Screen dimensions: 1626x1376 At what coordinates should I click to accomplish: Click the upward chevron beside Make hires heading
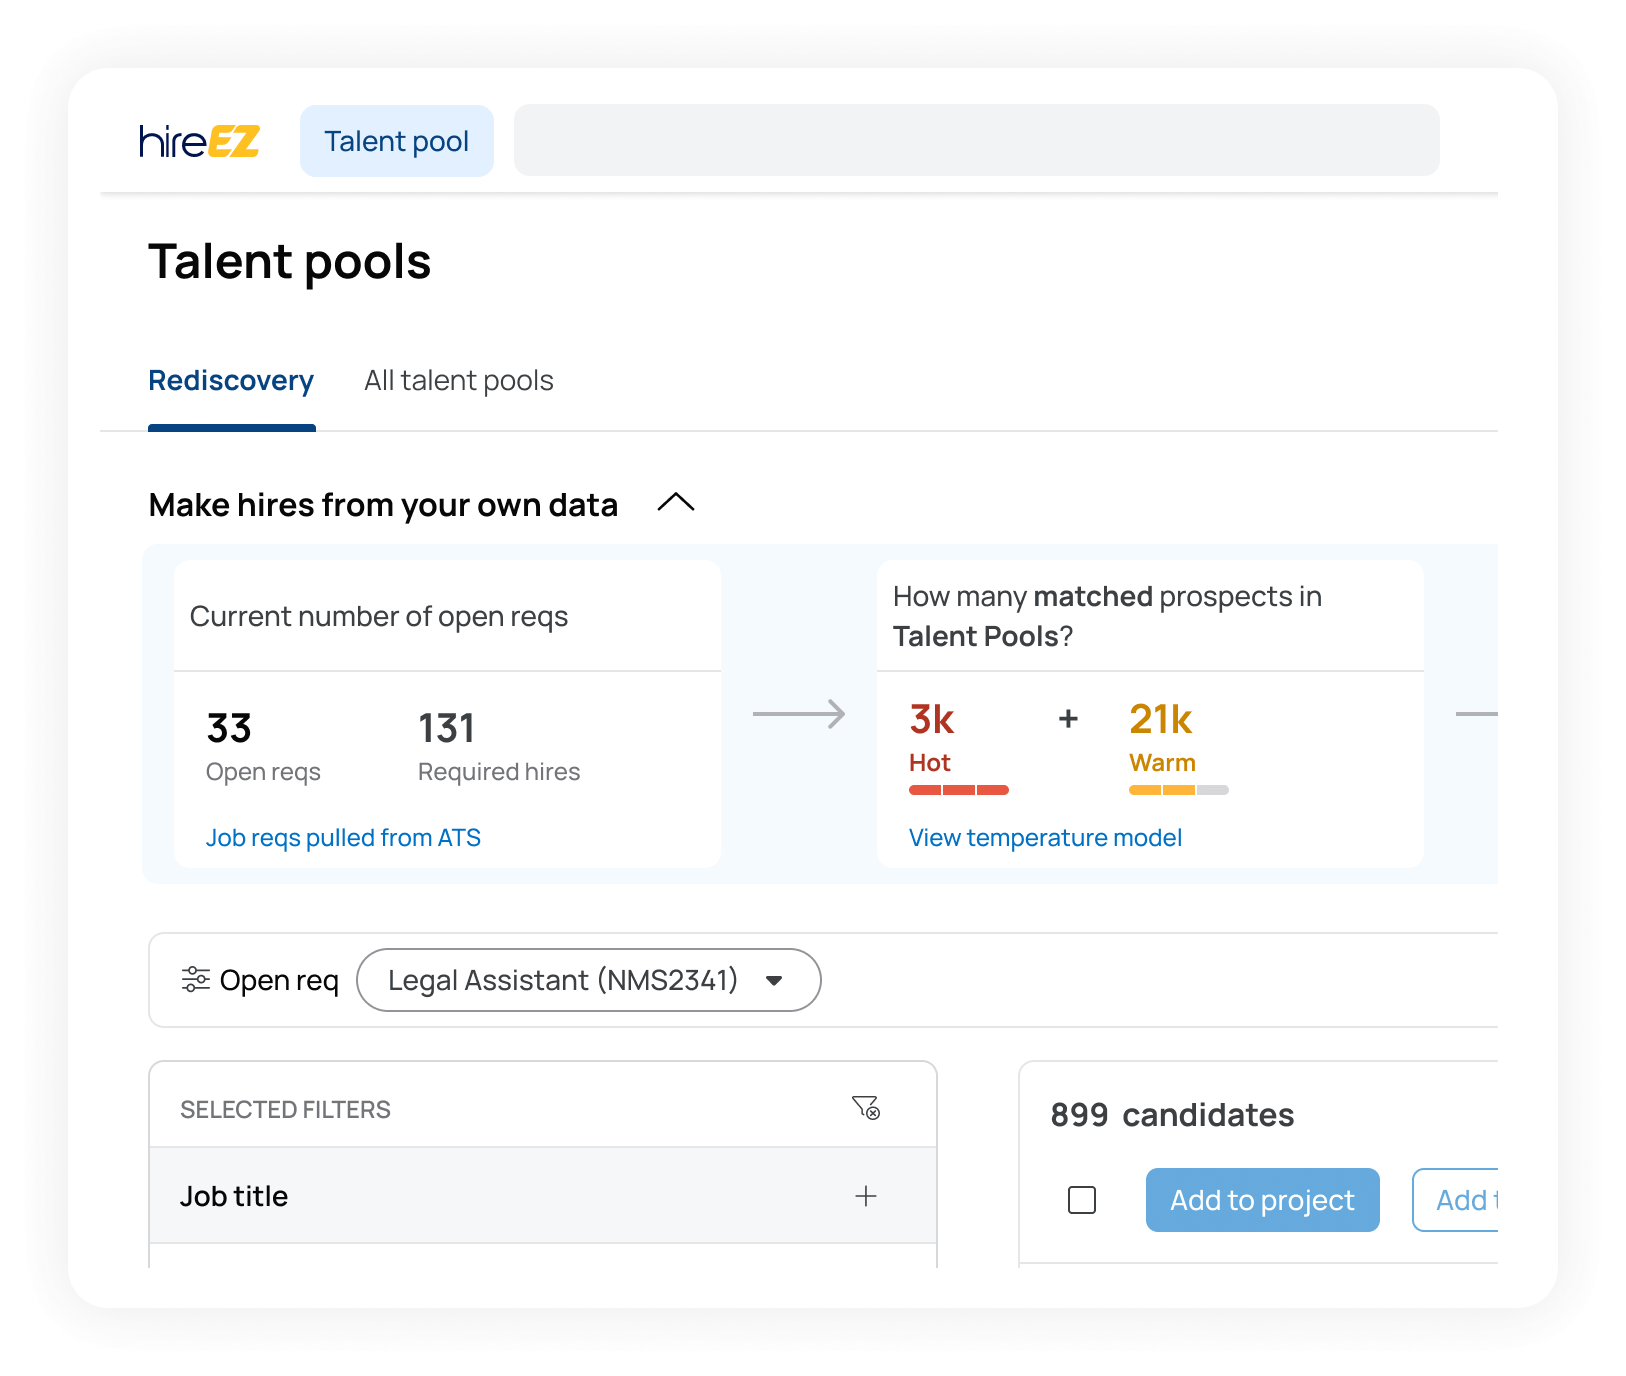676,504
